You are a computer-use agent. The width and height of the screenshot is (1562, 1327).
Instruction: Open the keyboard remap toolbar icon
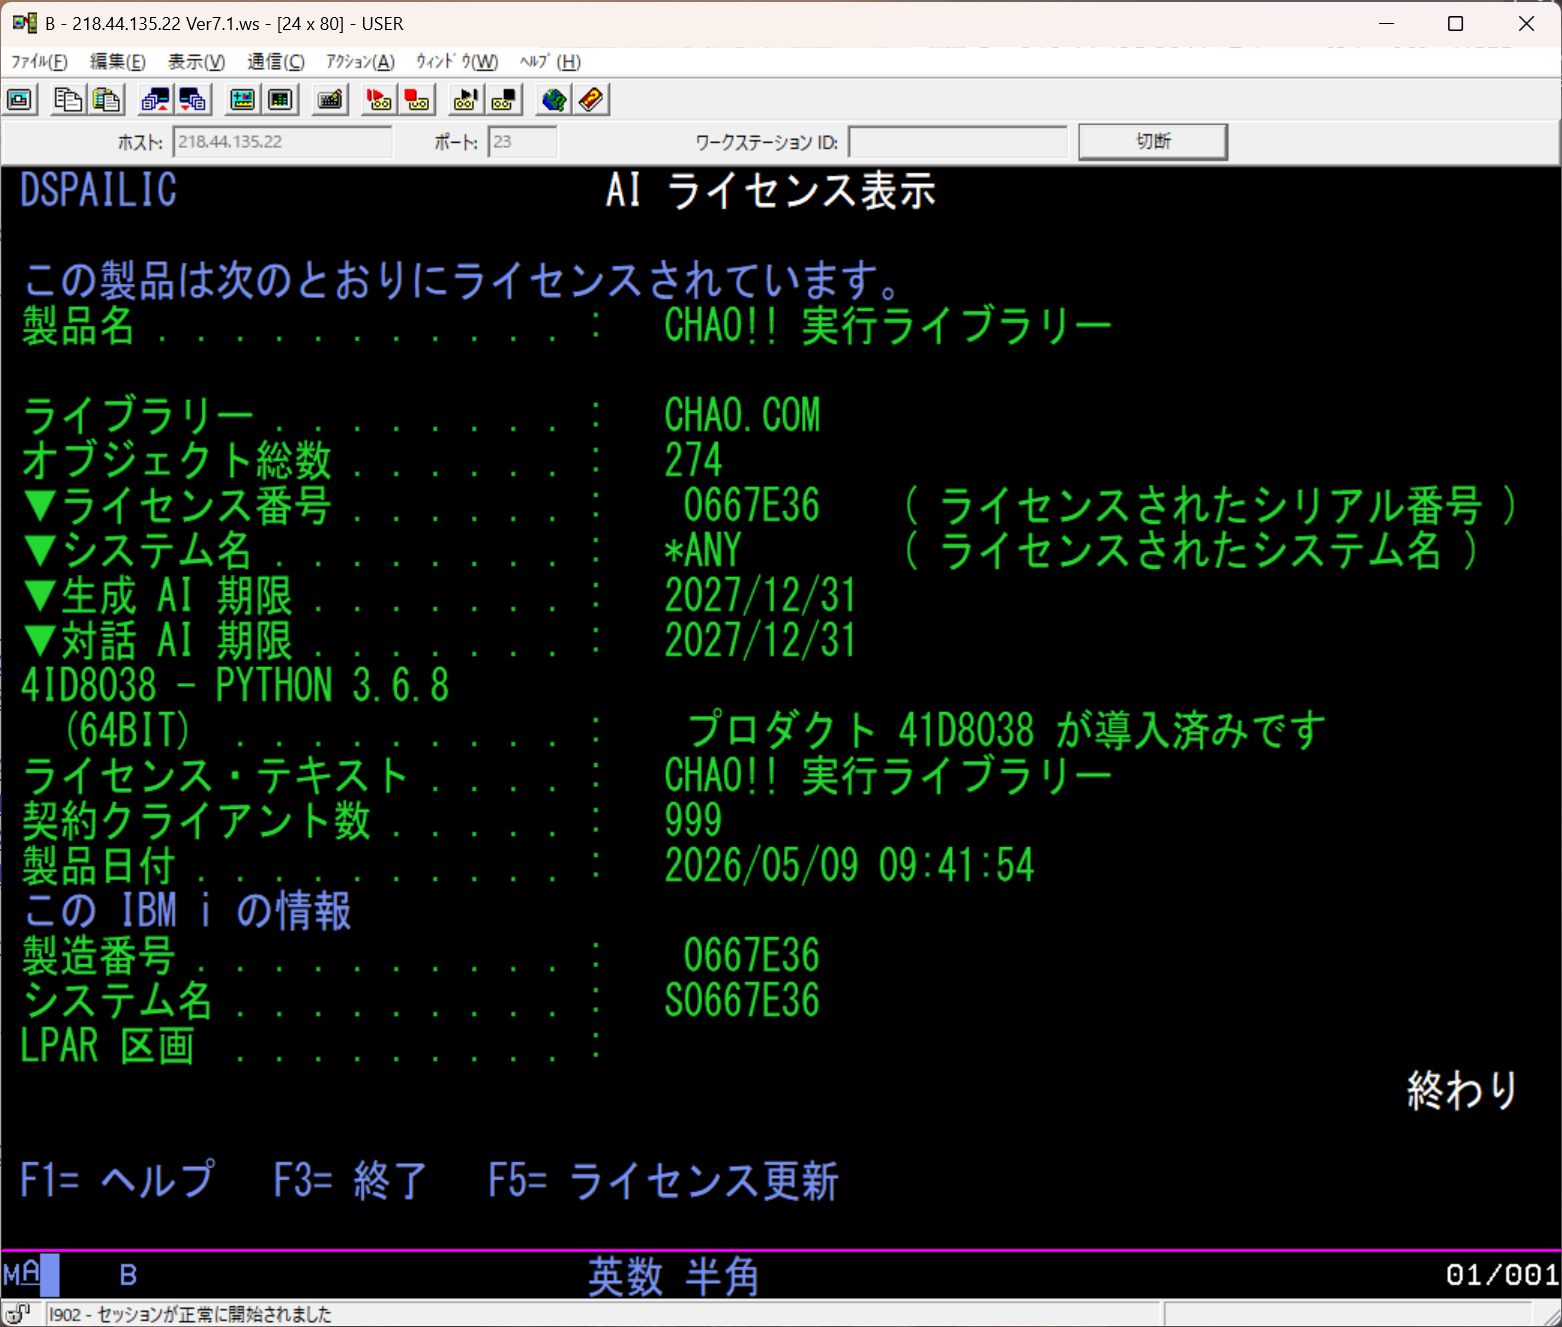click(330, 100)
